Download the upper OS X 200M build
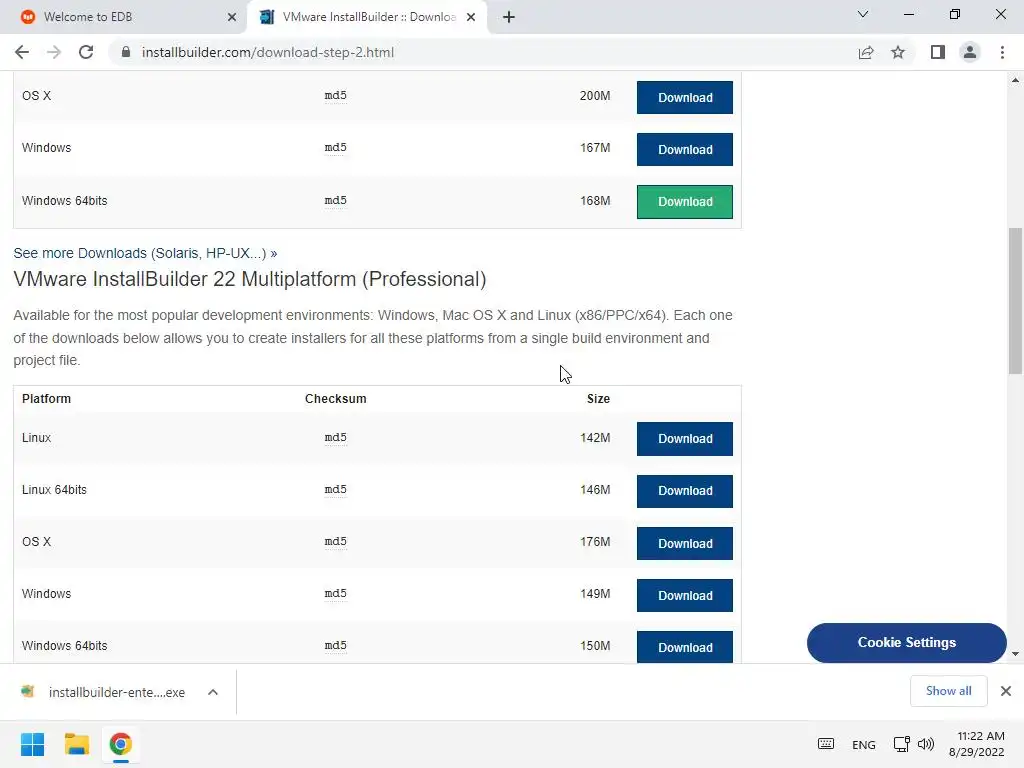The width and height of the screenshot is (1024, 768). [x=684, y=97]
